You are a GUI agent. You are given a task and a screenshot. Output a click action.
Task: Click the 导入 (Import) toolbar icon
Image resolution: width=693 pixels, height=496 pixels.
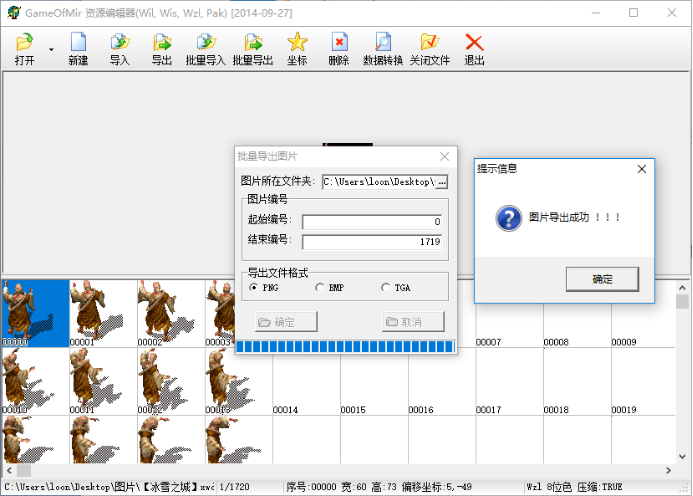[x=119, y=49]
